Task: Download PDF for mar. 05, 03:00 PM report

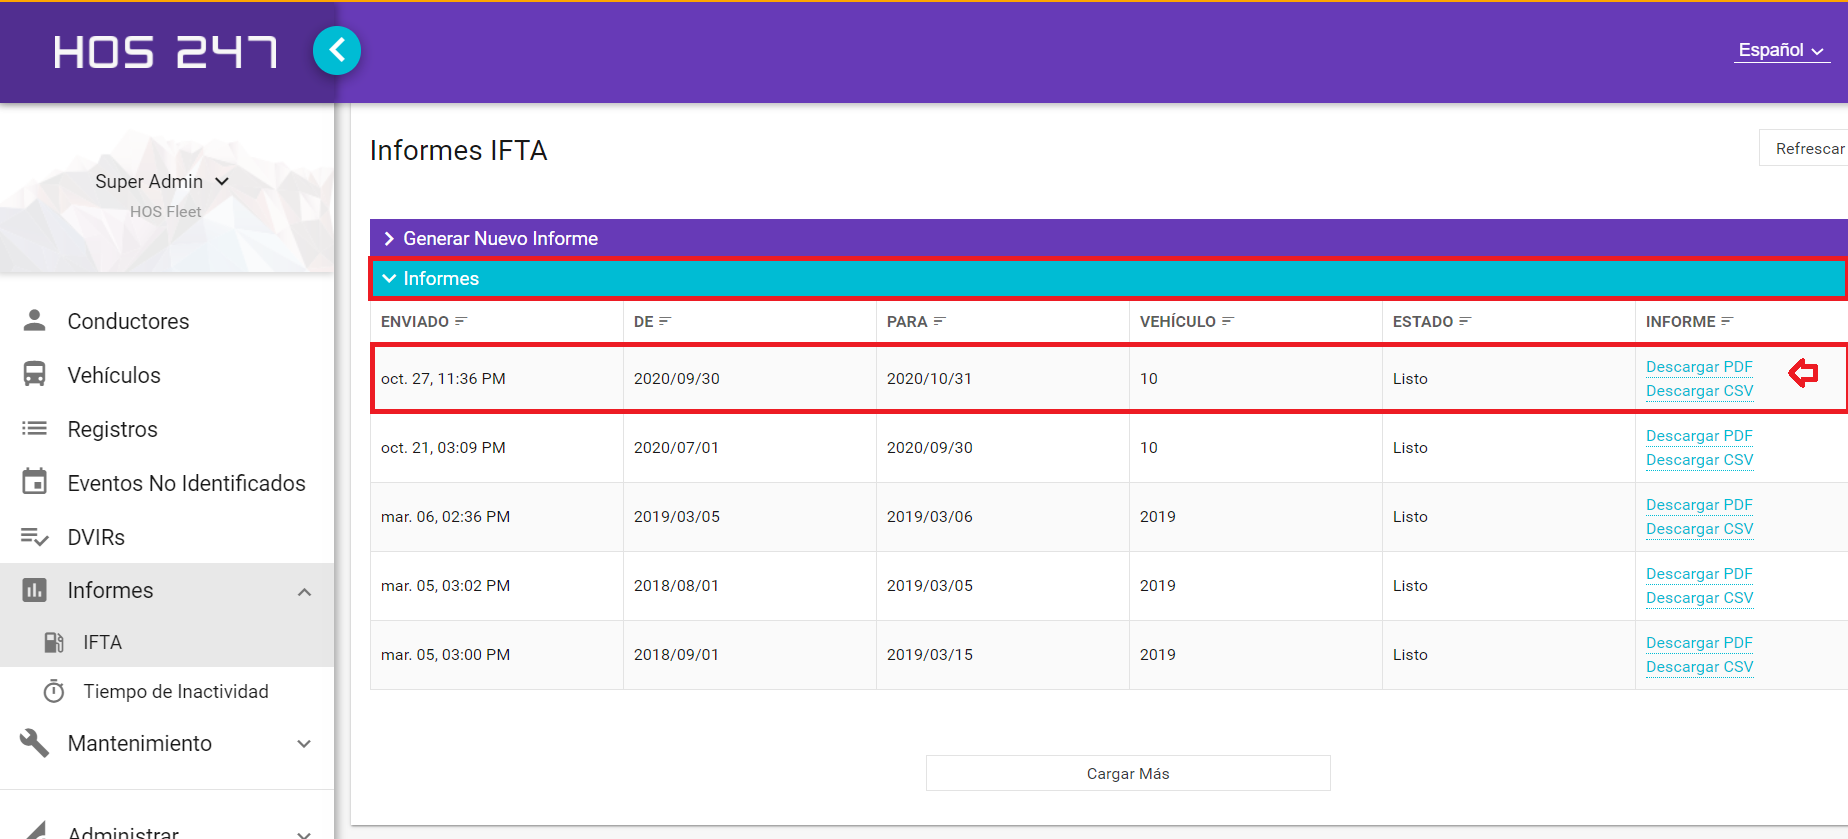Action: click(1699, 643)
